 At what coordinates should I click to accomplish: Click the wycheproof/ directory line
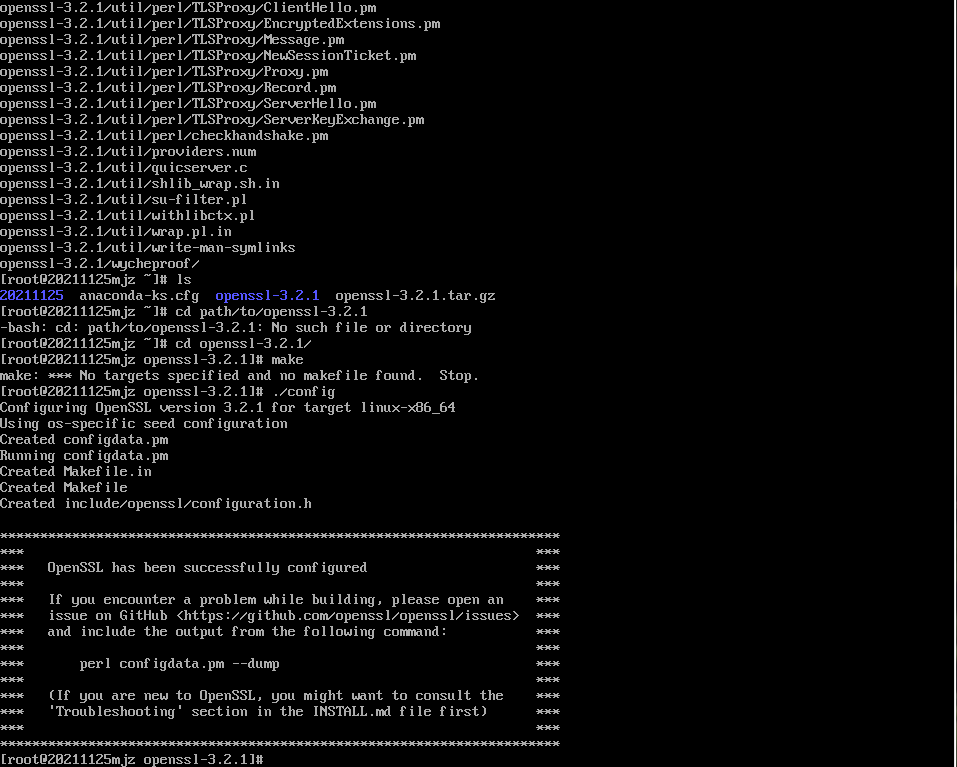pyautogui.click(x=100, y=264)
